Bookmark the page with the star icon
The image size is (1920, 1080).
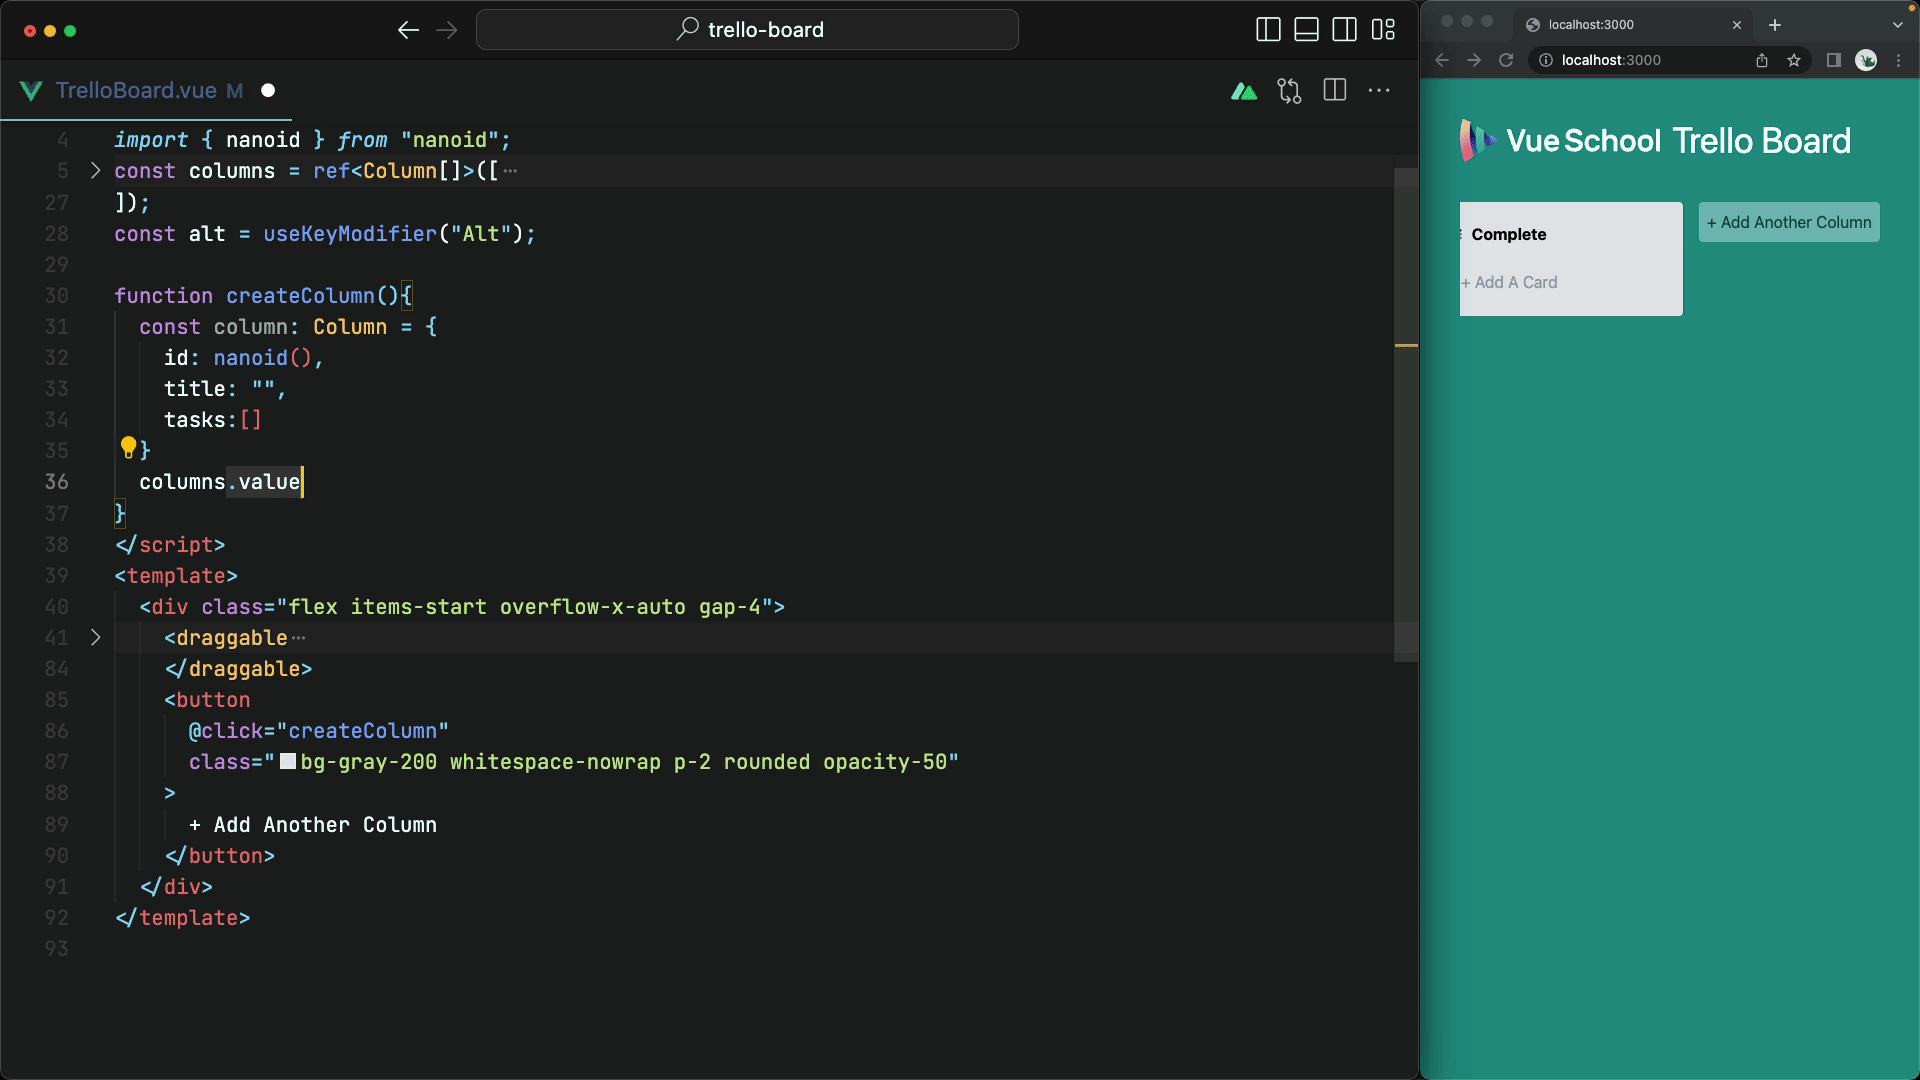(x=1794, y=60)
